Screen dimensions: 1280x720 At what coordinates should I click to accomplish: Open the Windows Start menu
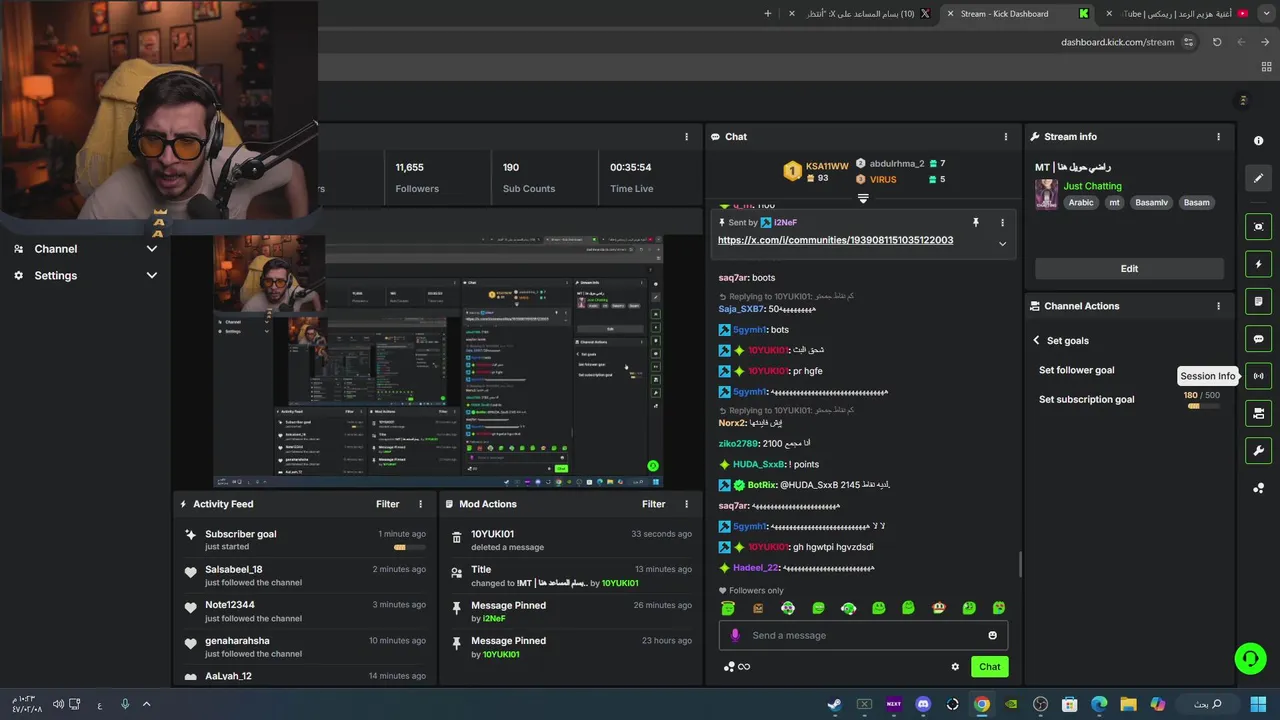pyautogui.click(x=1258, y=704)
